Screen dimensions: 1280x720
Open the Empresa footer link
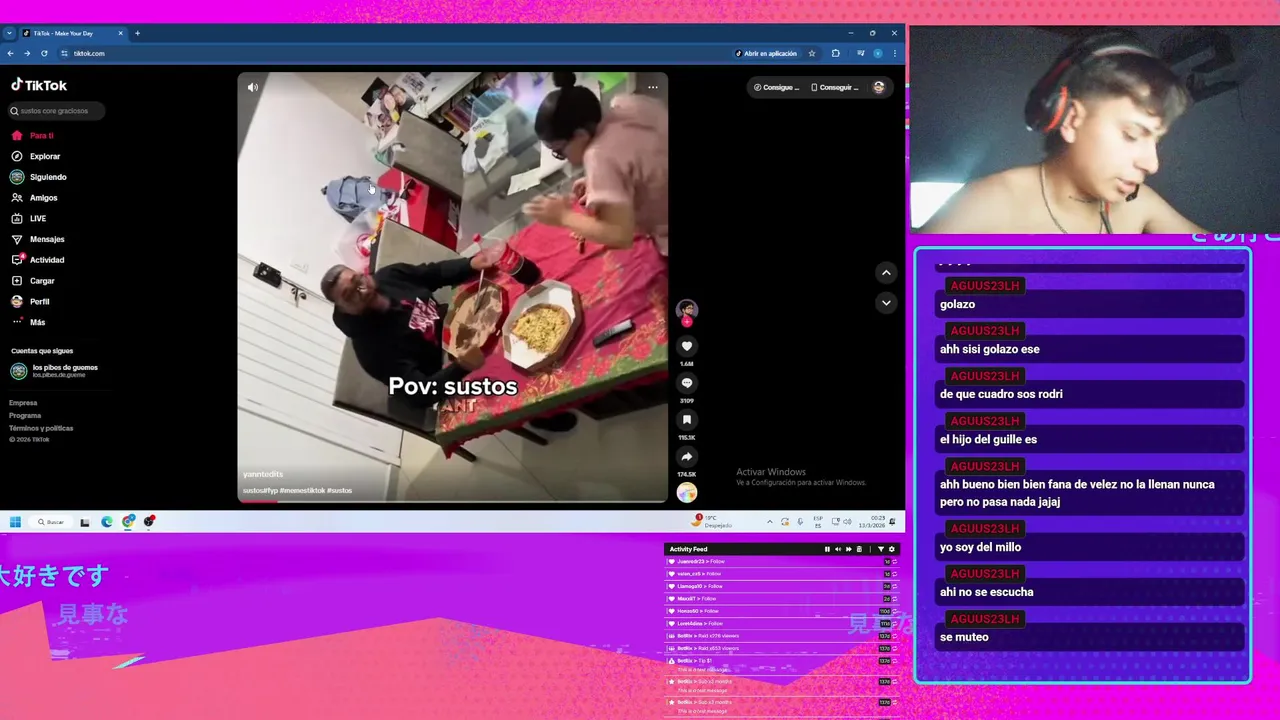click(x=23, y=403)
